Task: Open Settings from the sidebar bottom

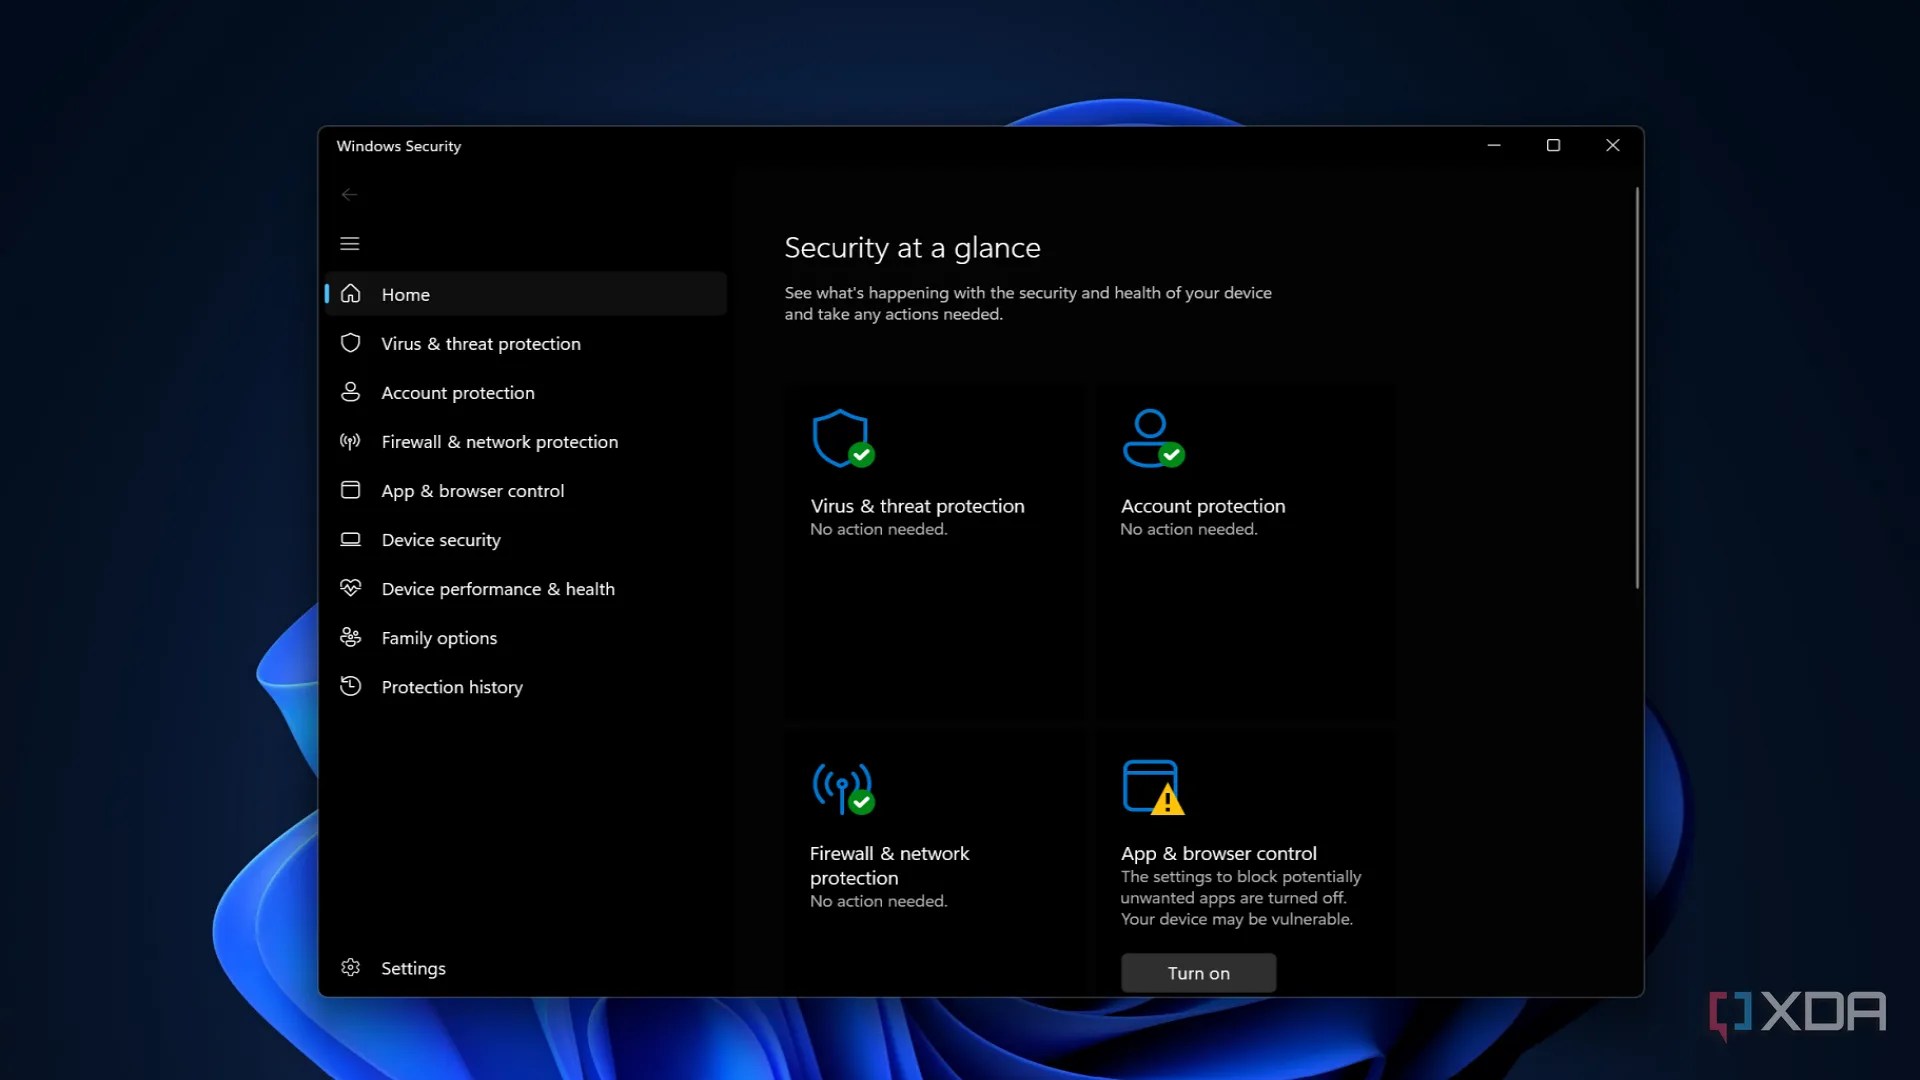Action: [x=412, y=968]
